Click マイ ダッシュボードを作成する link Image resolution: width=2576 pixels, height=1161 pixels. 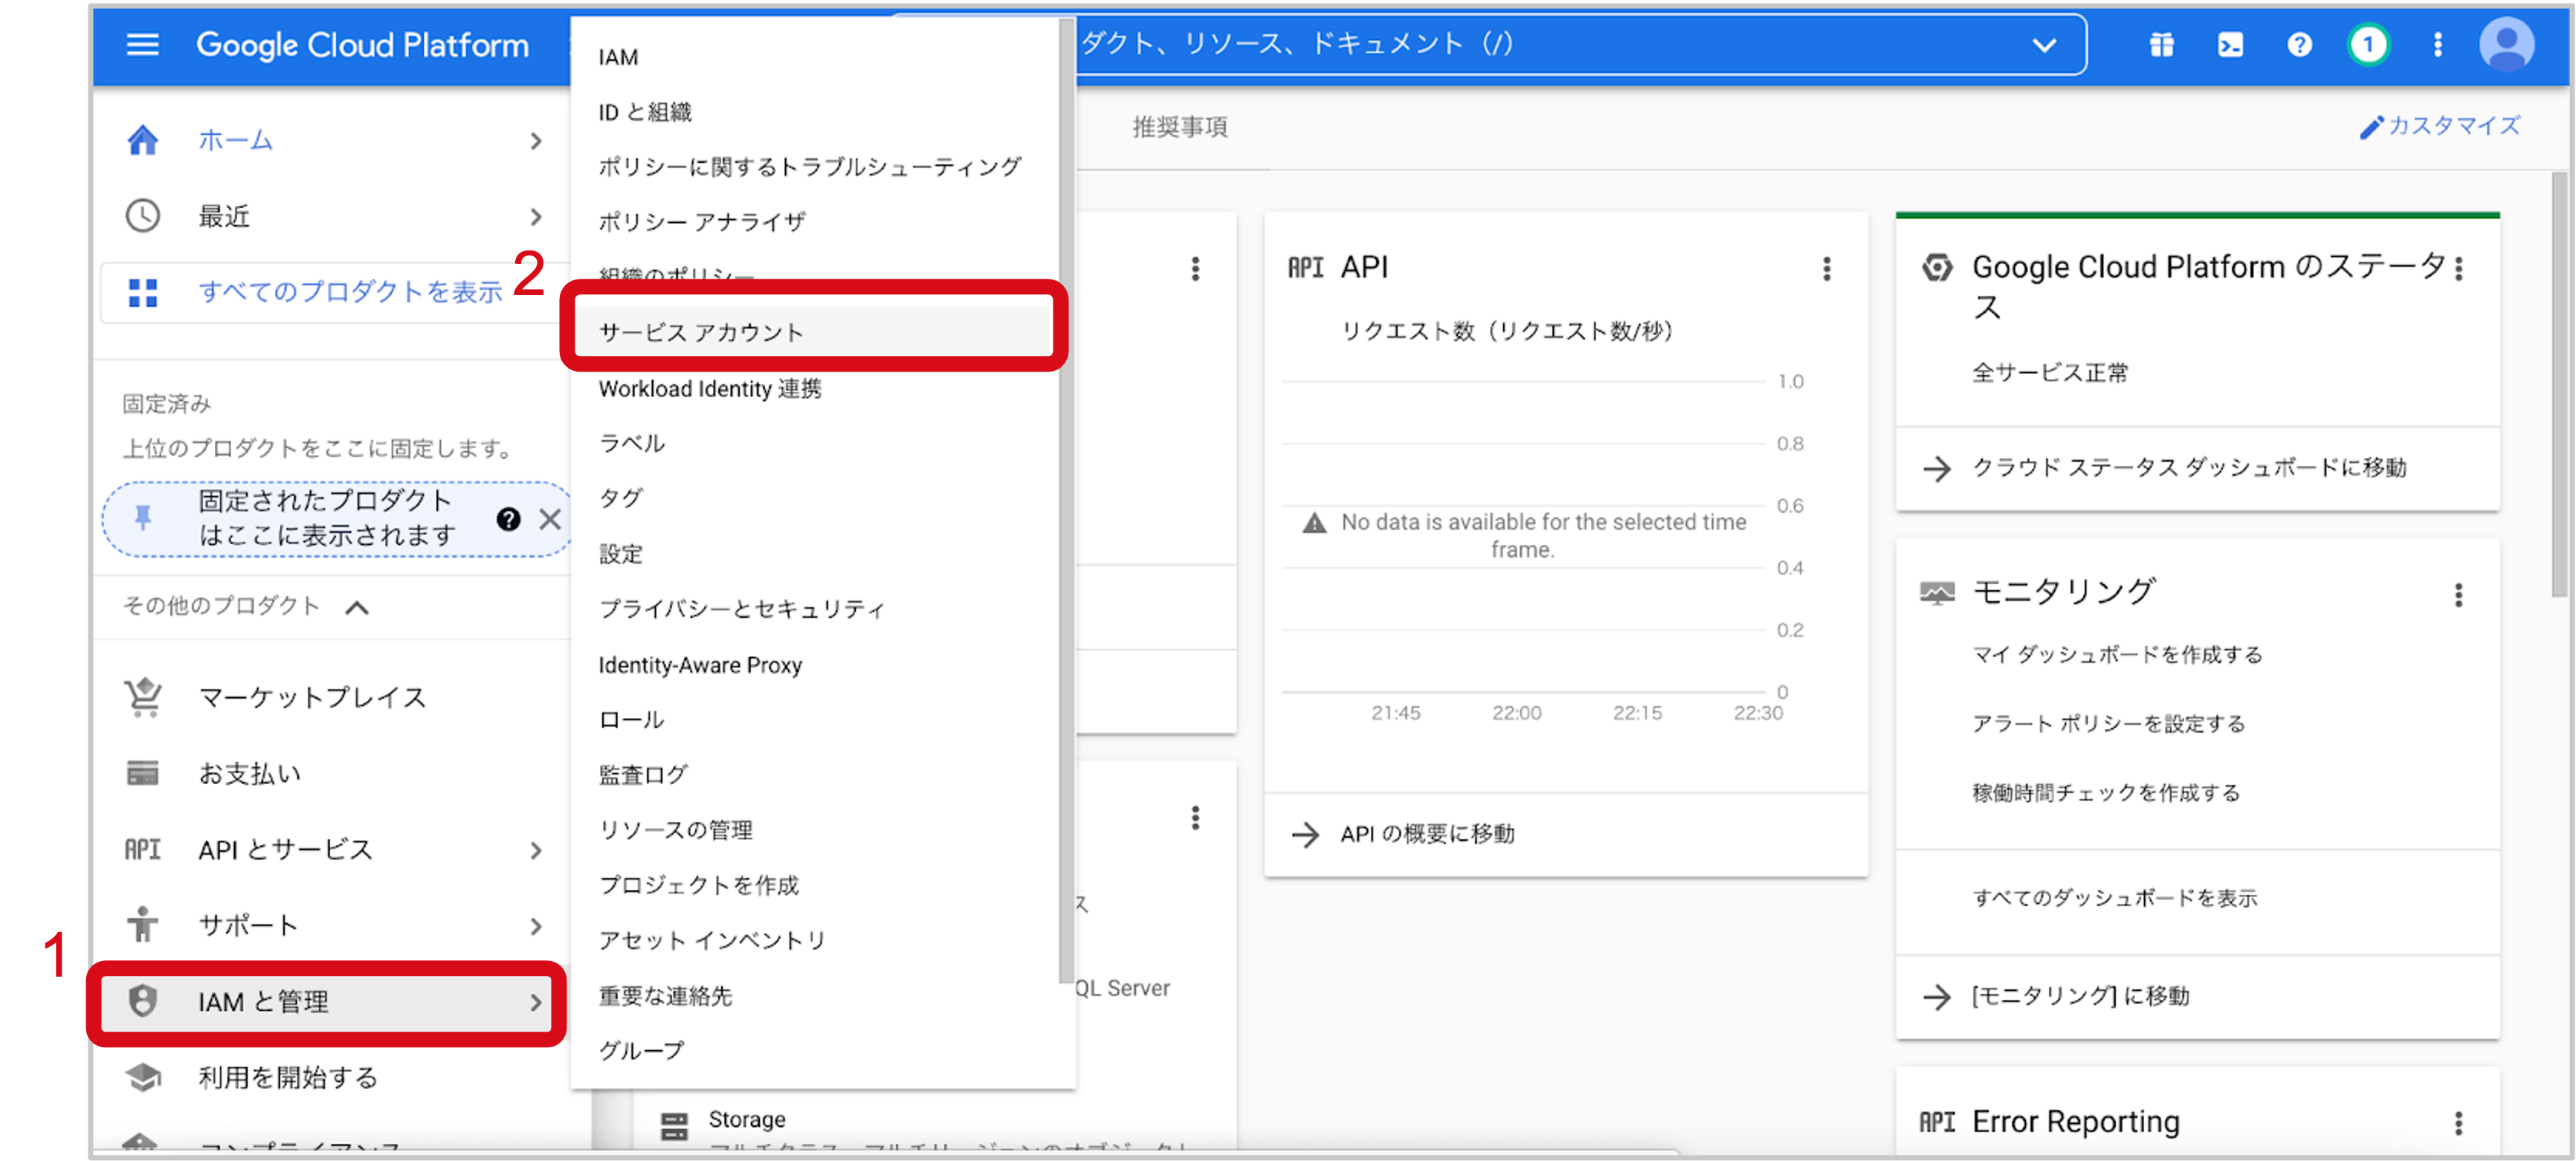2116,654
